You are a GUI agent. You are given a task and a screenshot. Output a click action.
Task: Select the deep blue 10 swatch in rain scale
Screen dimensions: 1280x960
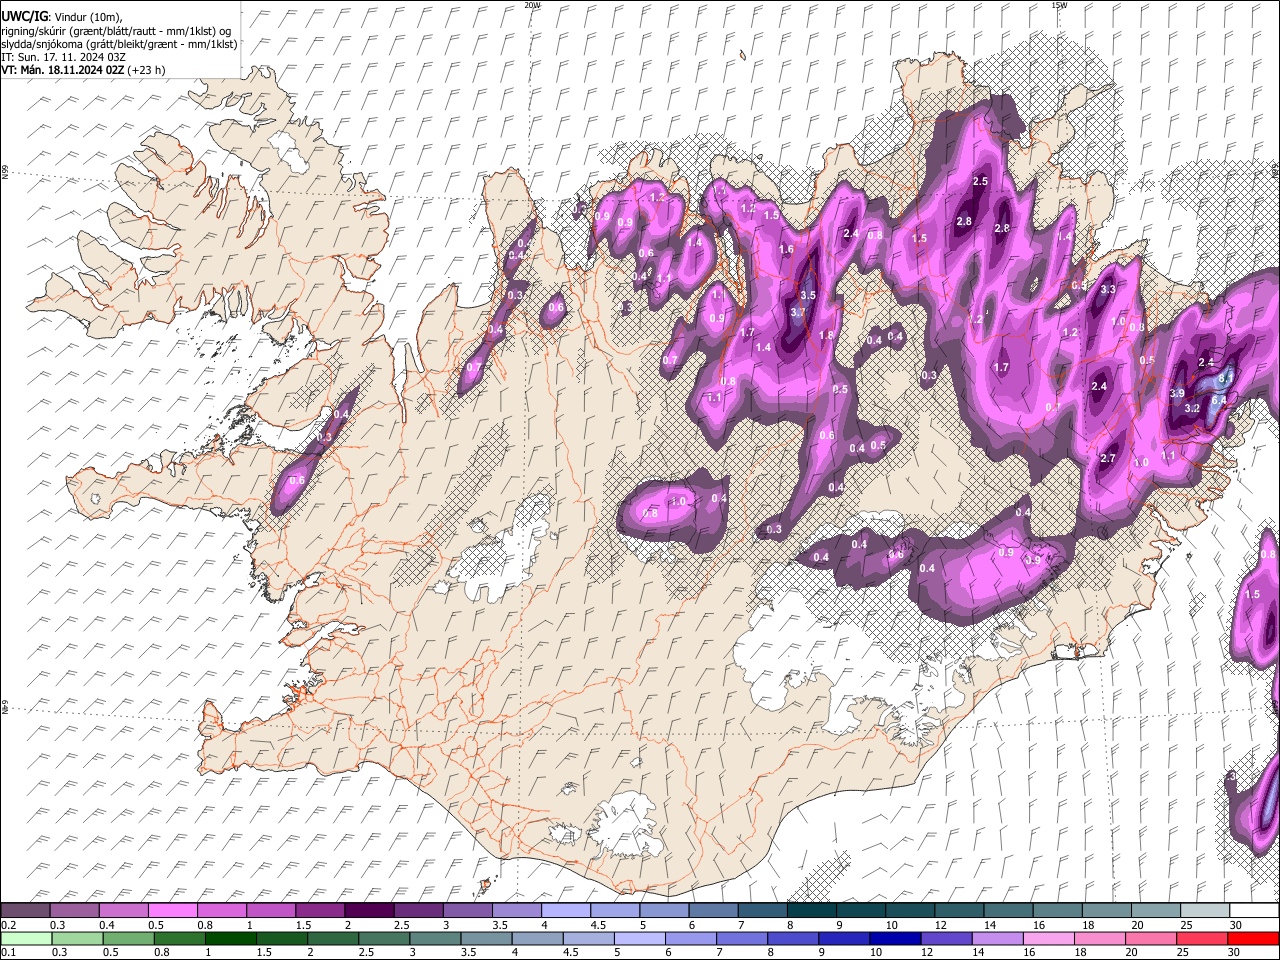[x=895, y=938]
